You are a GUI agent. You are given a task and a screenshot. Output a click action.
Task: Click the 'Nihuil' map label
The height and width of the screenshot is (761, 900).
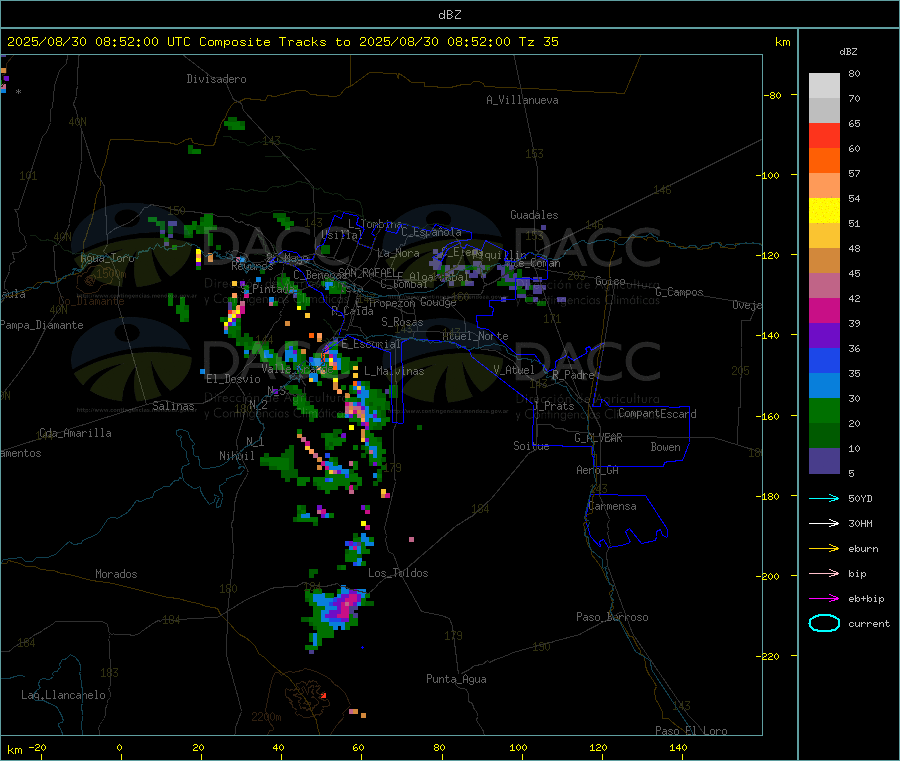[236, 456]
